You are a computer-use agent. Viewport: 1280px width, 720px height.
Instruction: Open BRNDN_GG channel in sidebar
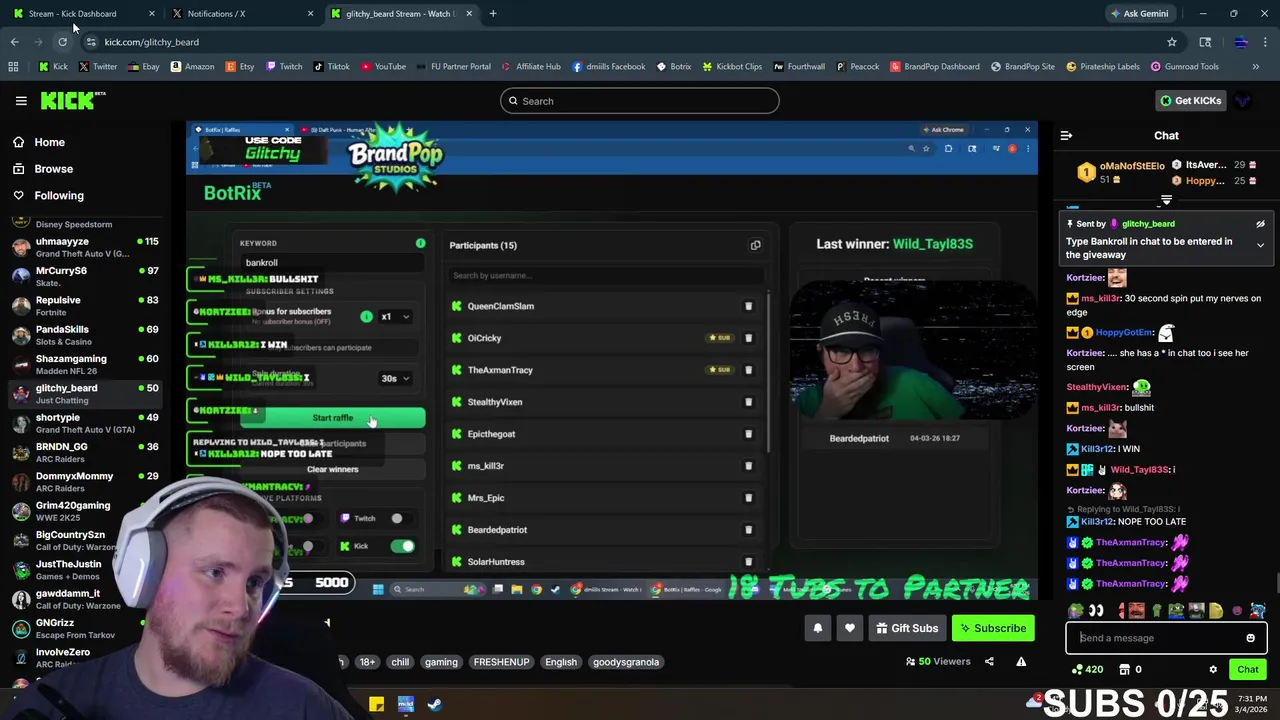tap(85, 452)
